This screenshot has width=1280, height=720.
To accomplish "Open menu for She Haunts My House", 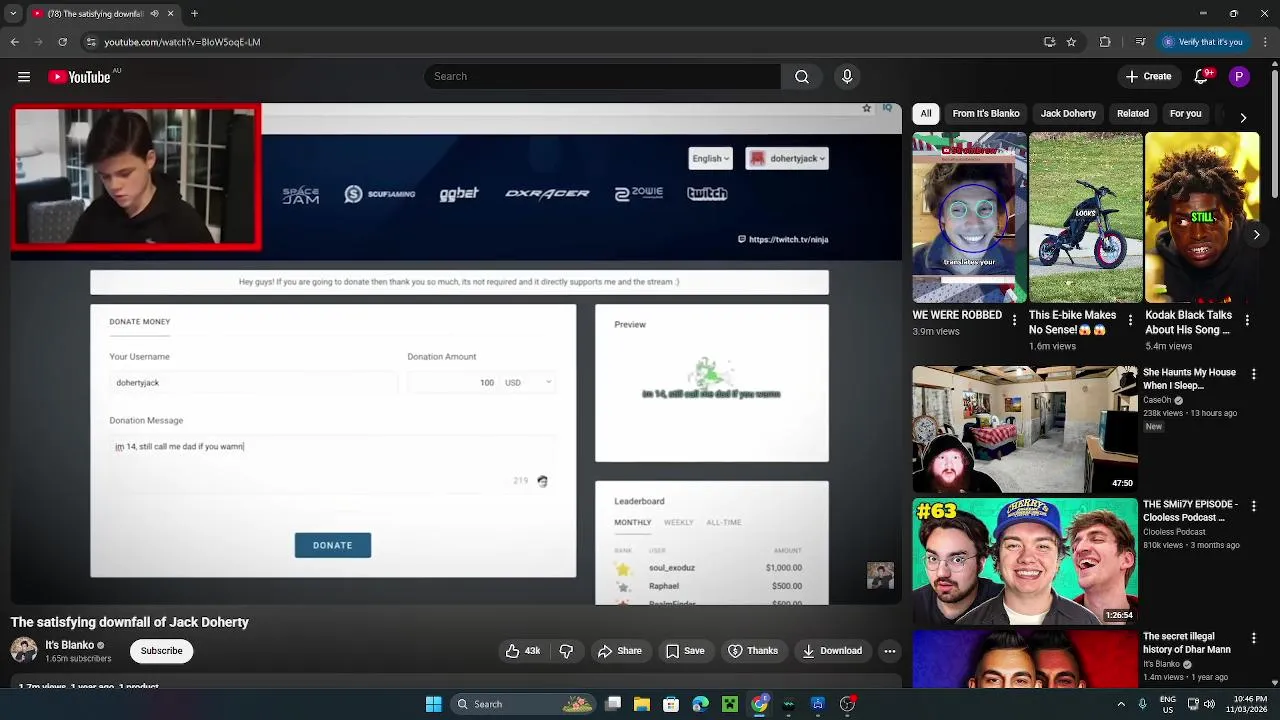I will pos(1254,374).
